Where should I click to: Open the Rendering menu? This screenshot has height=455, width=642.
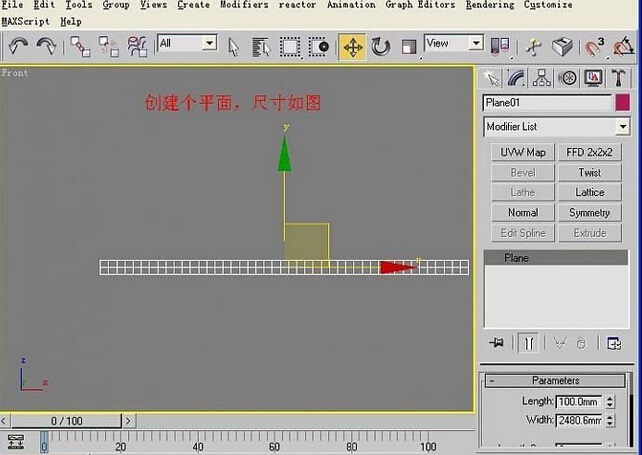(x=490, y=5)
